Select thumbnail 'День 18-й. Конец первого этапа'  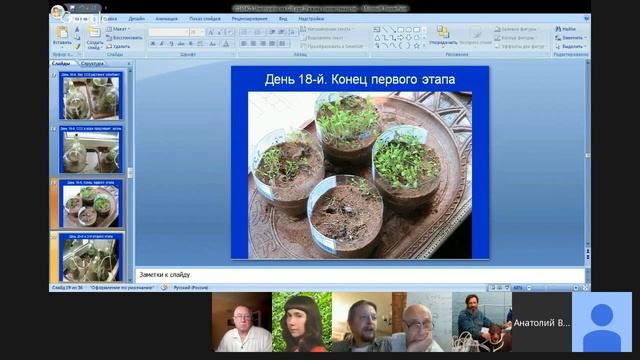coord(91,203)
